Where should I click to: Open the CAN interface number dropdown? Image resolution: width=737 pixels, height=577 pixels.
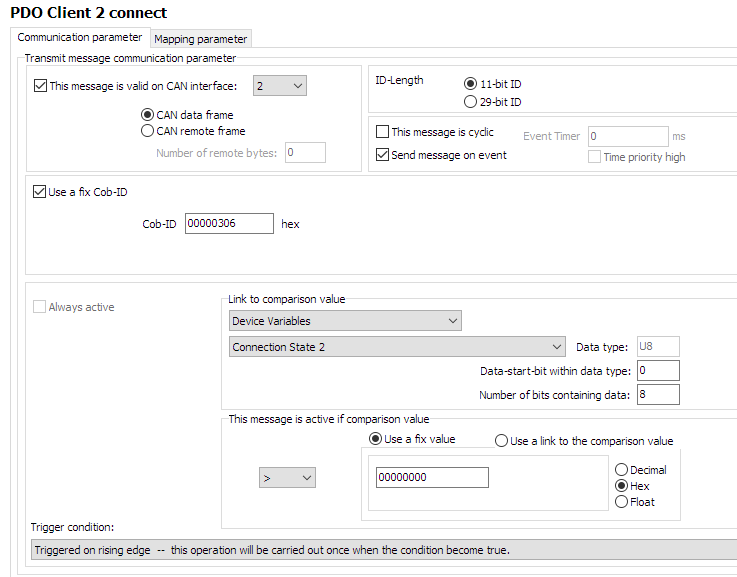pyautogui.click(x=279, y=86)
